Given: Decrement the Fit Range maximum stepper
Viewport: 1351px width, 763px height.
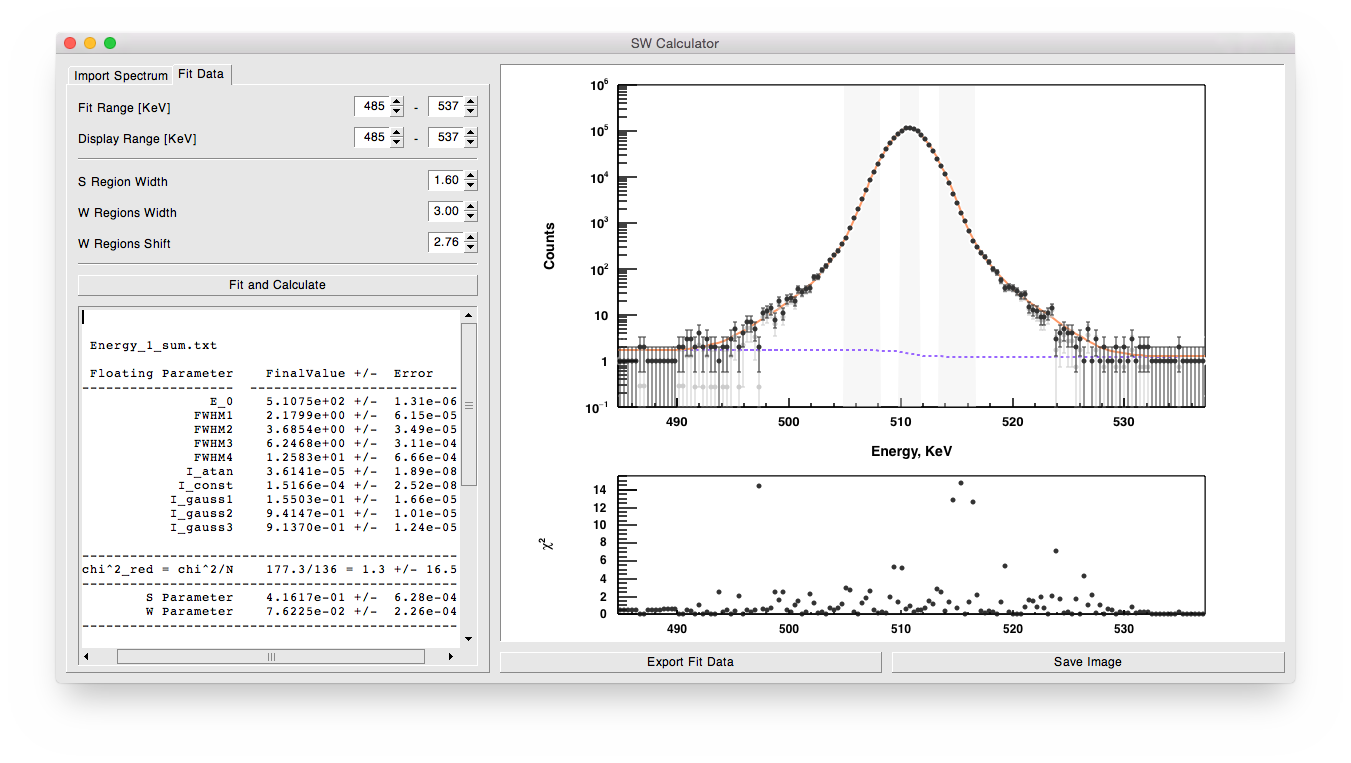Looking at the screenshot, I should click(471, 112).
